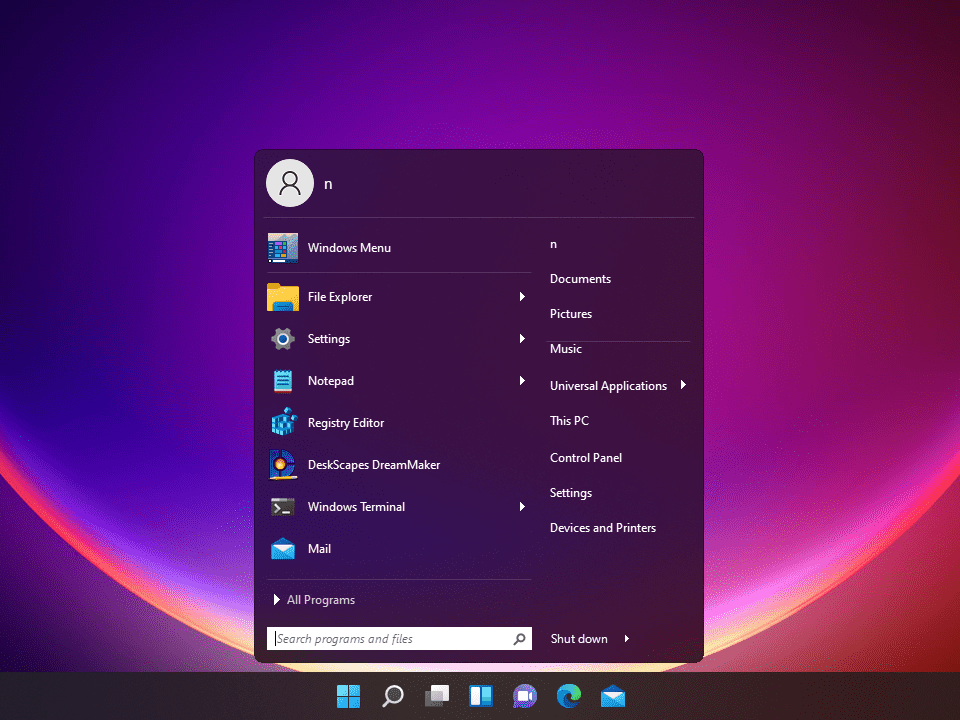
Task: Open the Chat icon on the taskbar
Action: 524,696
